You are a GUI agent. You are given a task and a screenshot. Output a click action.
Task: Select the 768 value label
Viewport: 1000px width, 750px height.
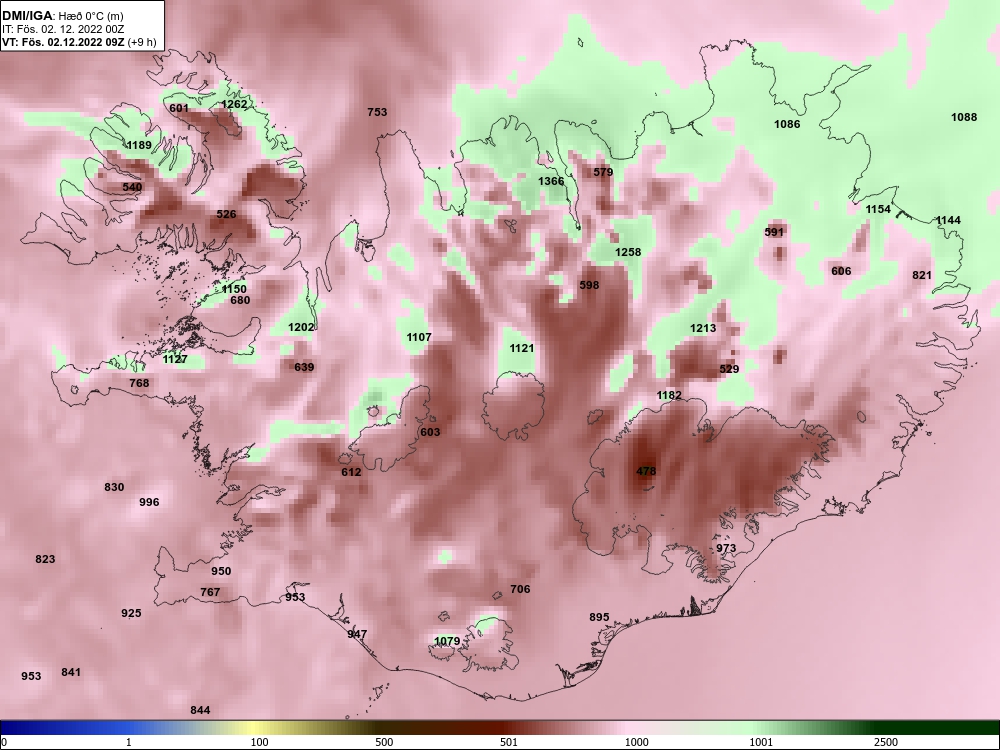[x=139, y=383]
